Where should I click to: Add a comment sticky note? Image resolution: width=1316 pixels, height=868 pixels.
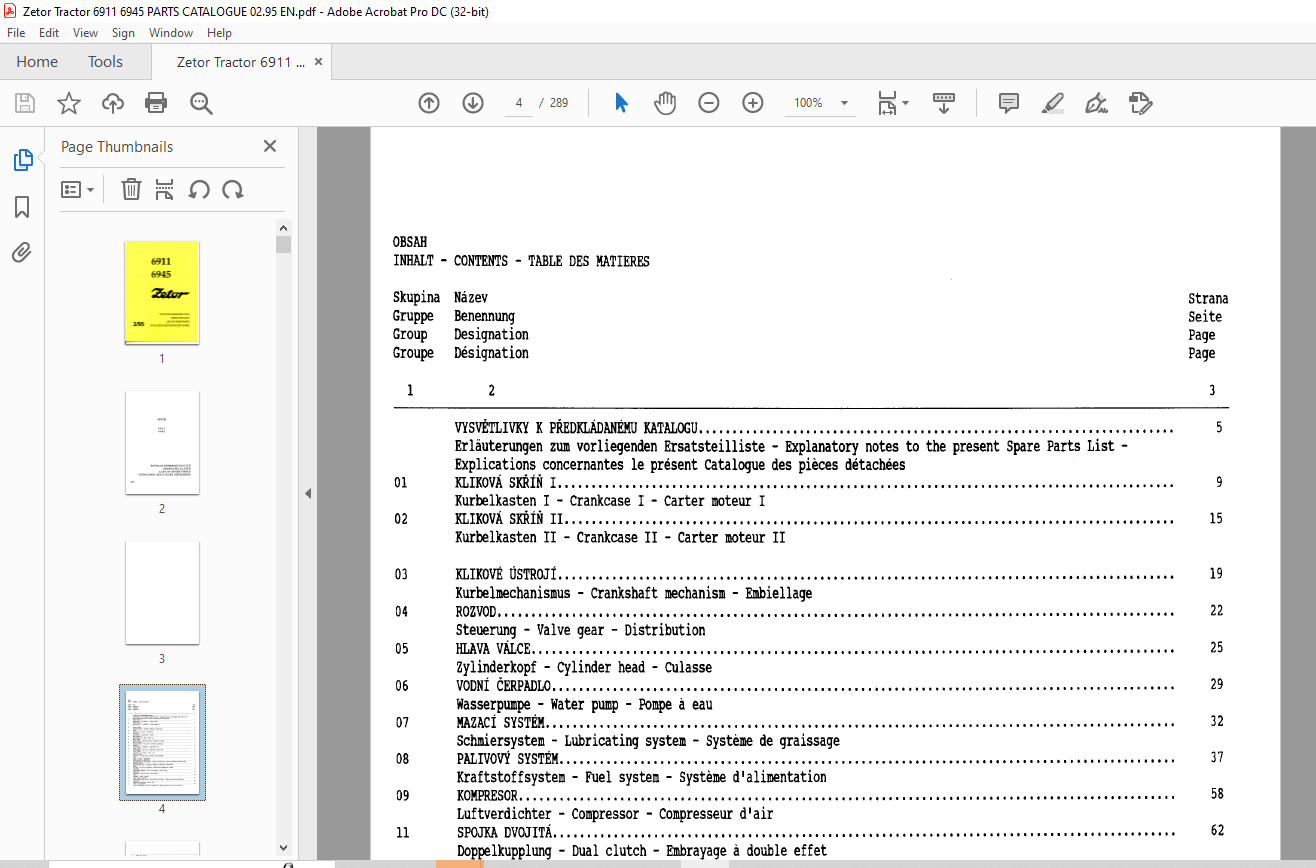coord(1009,103)
